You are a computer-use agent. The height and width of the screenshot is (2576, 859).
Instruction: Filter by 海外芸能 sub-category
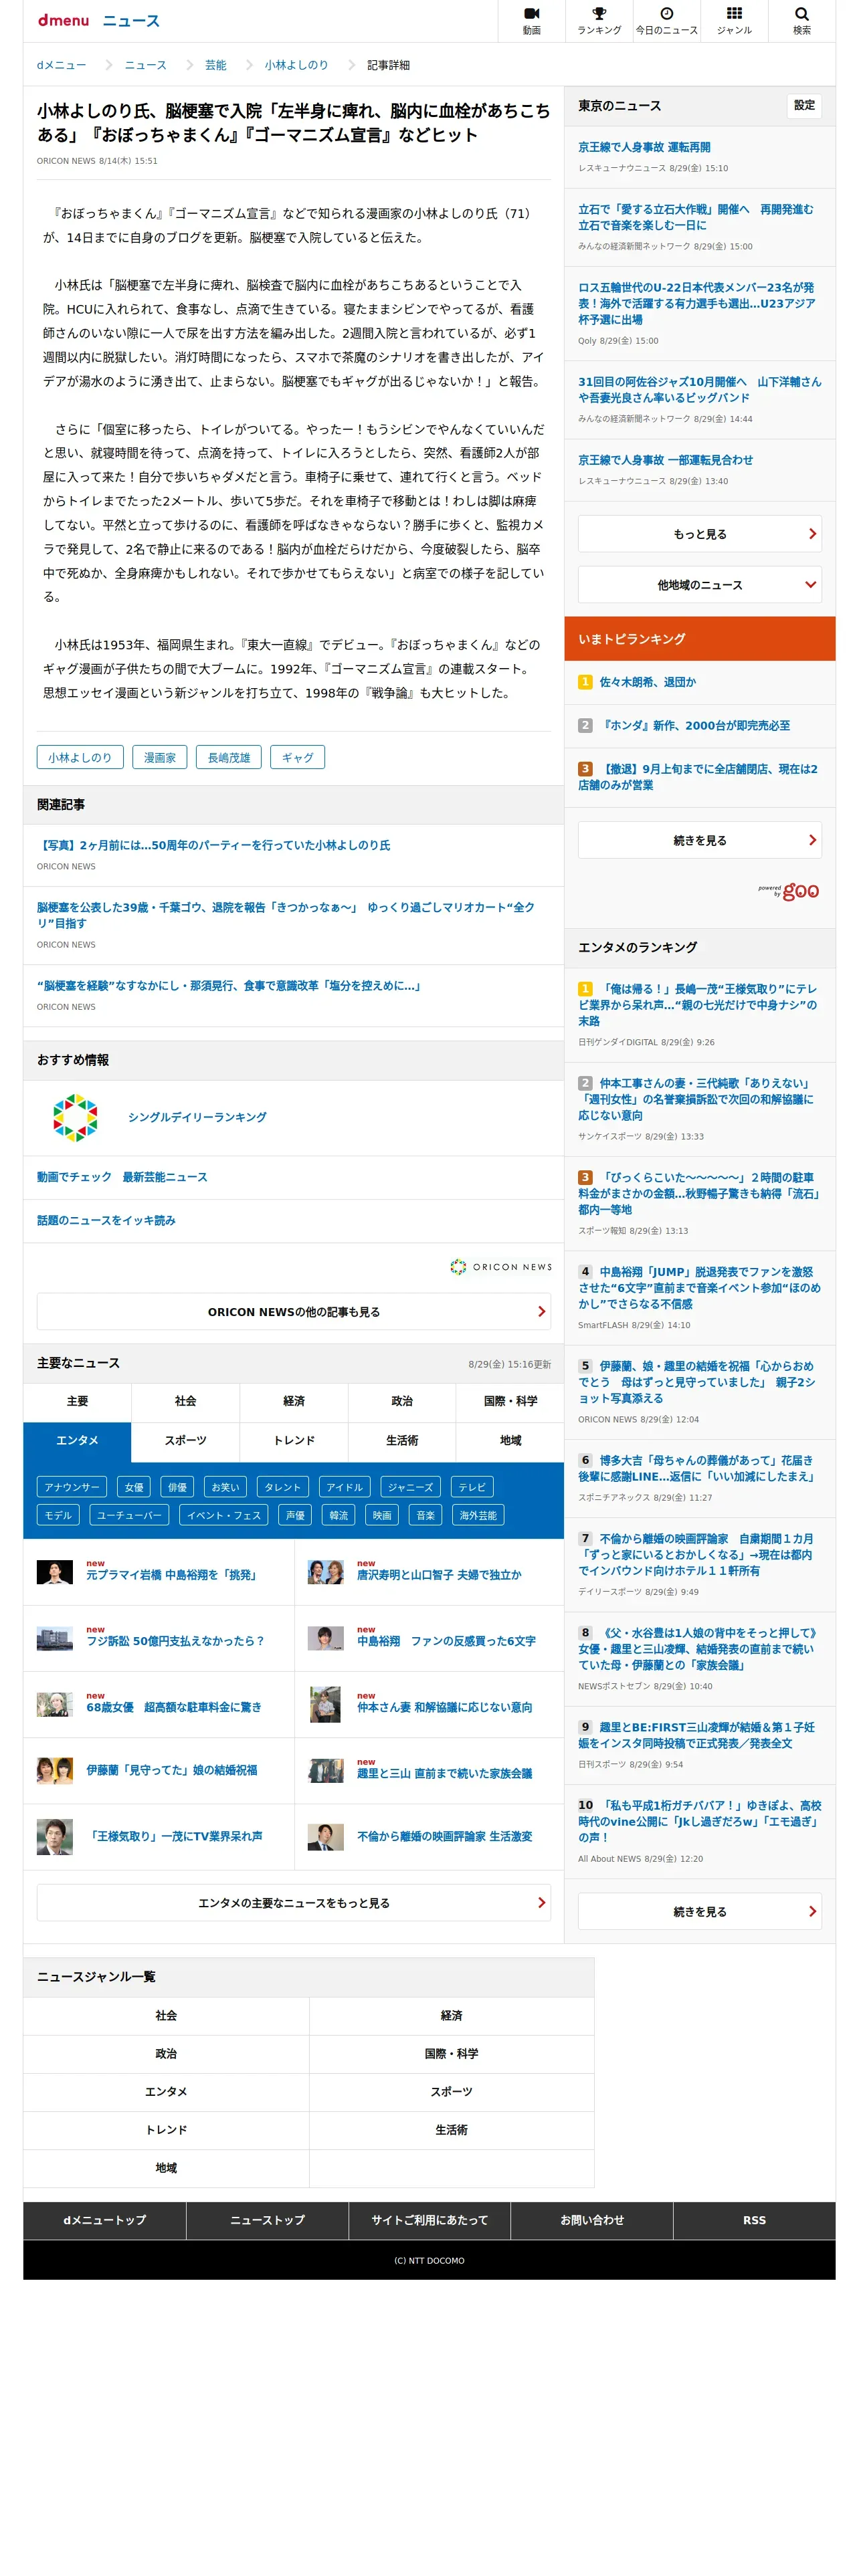pyautogui.click(x=478, y=1514)
